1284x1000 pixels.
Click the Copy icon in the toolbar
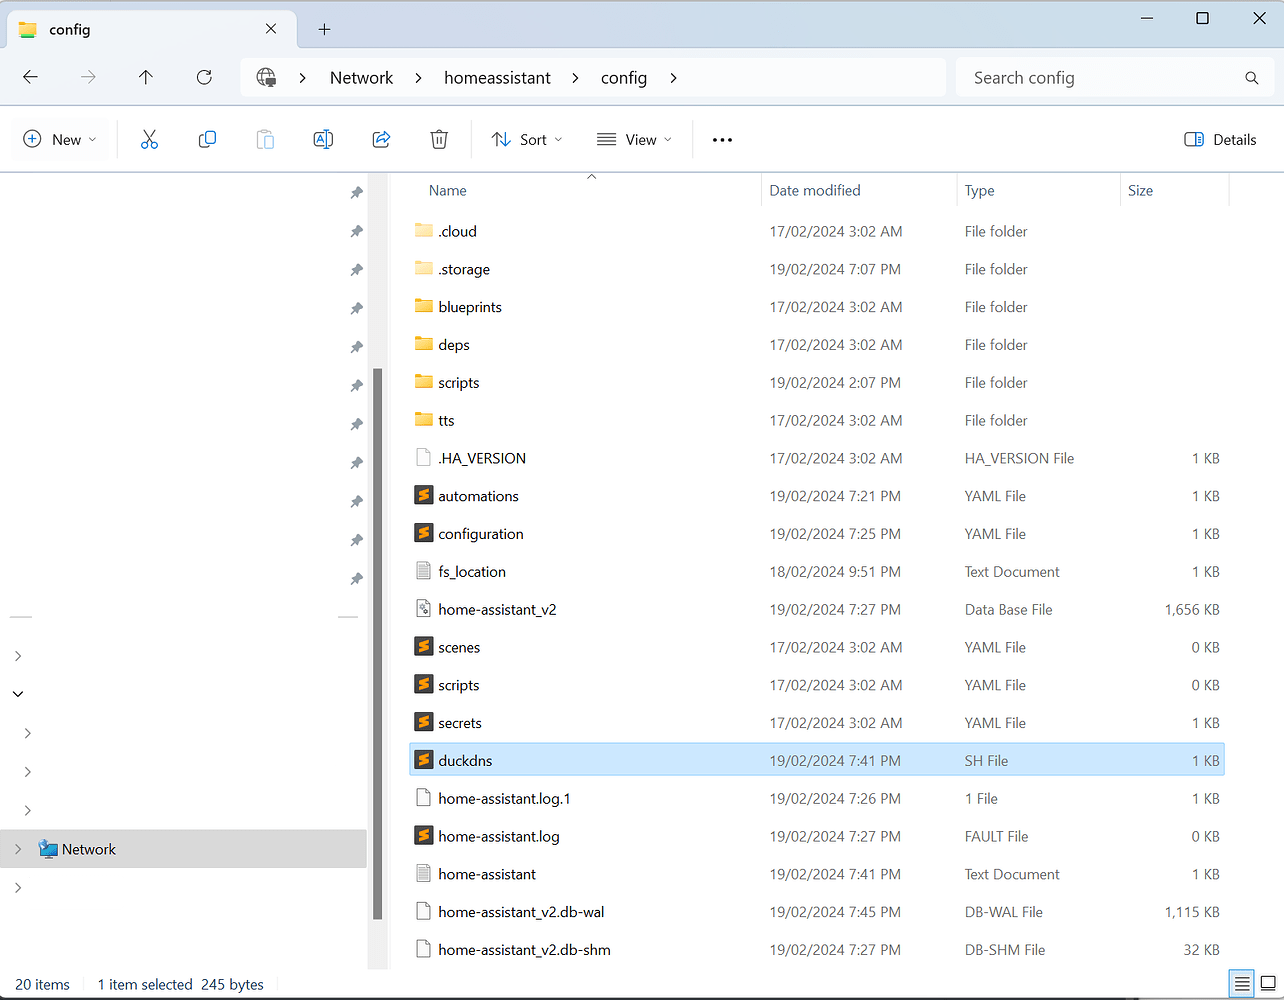pyautogui.click(x=207, y=139)
